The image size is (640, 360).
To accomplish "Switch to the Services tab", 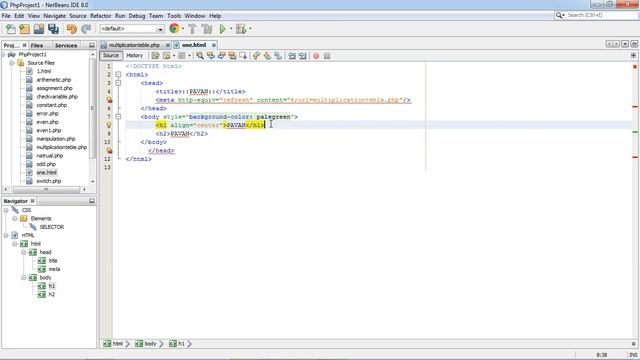I will point(66,45).
